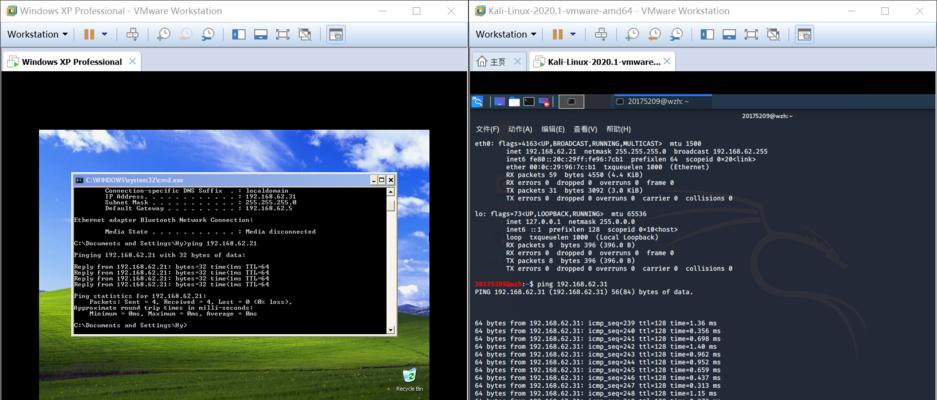This screenshot has width=937, height=400.
Task: Revert Kali VM to previous snapshot
Action: 654,34
